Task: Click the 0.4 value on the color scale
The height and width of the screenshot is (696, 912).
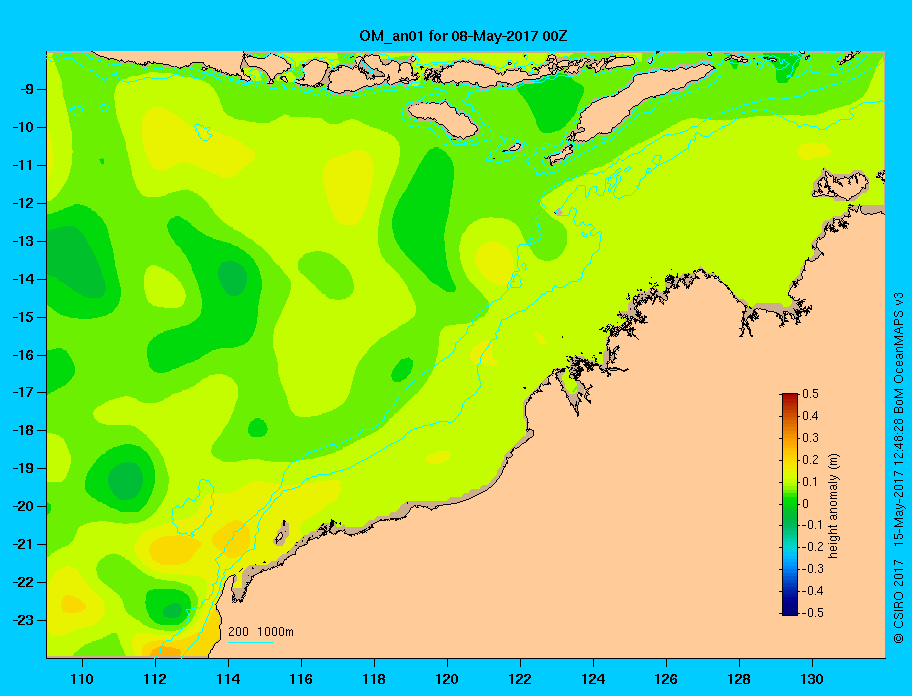Action: tap(810, 416)
